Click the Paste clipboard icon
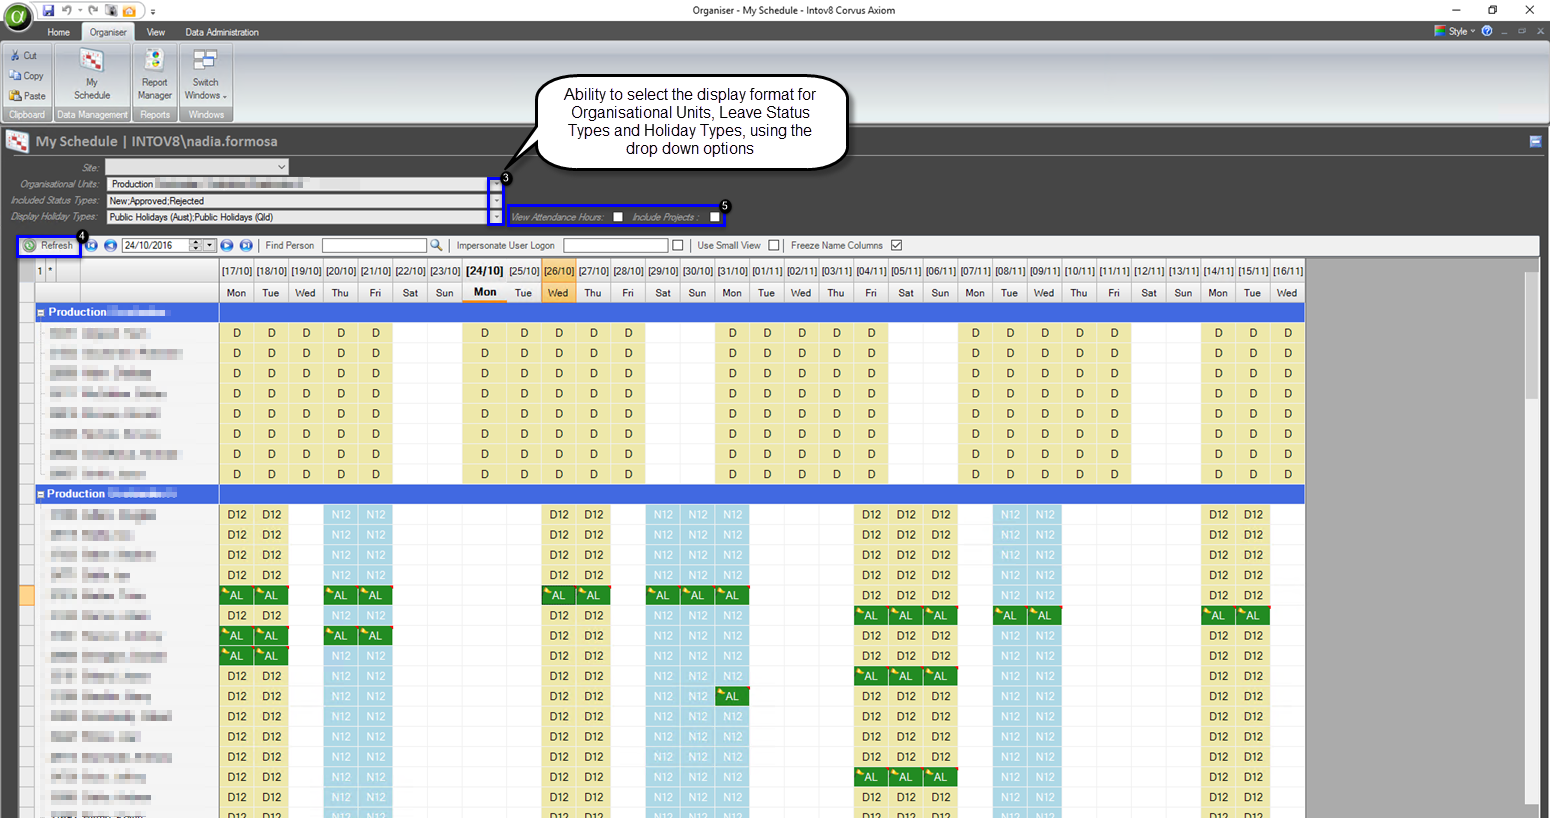The width and height of the screenshot is (1550, 818). point(15,96)
